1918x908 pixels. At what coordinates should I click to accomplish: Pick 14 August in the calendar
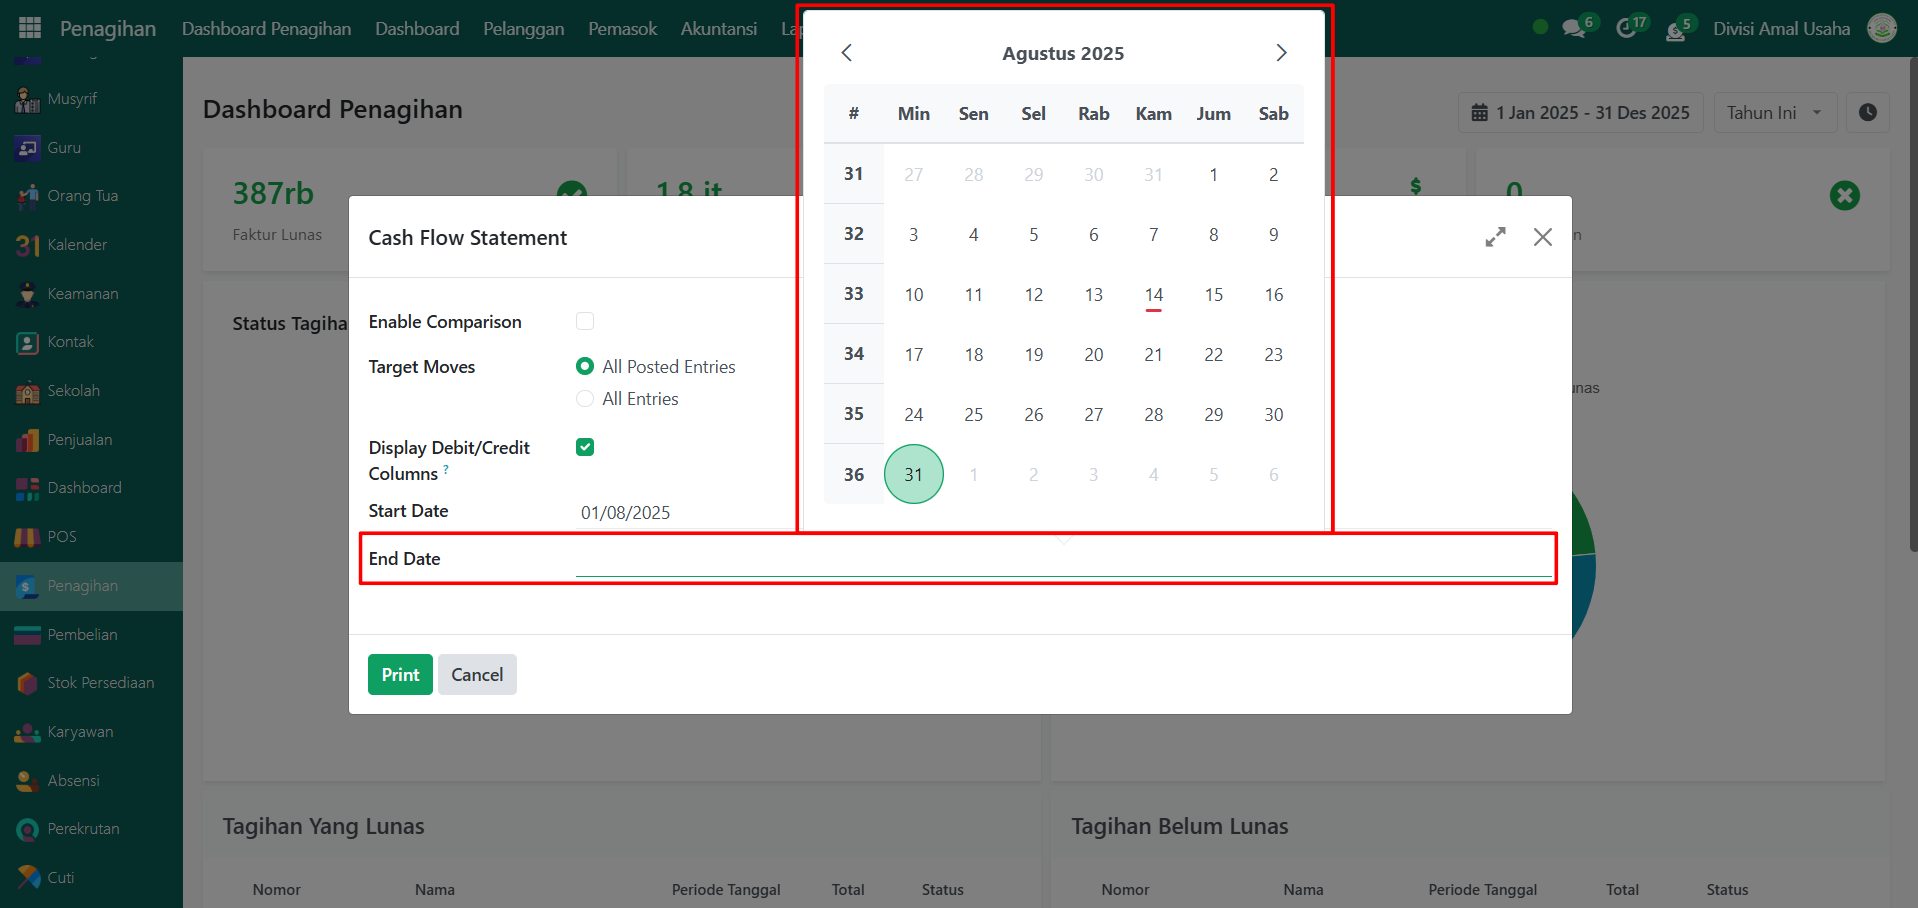tap(1153, 295)
